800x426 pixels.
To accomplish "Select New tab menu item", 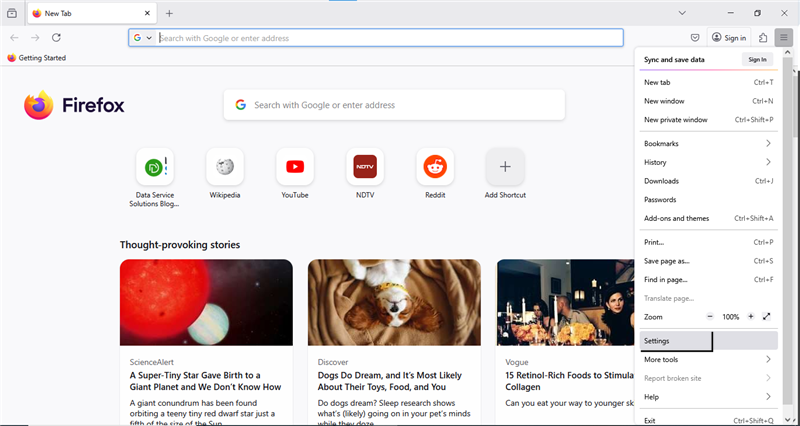I will [x=709, y=82].
